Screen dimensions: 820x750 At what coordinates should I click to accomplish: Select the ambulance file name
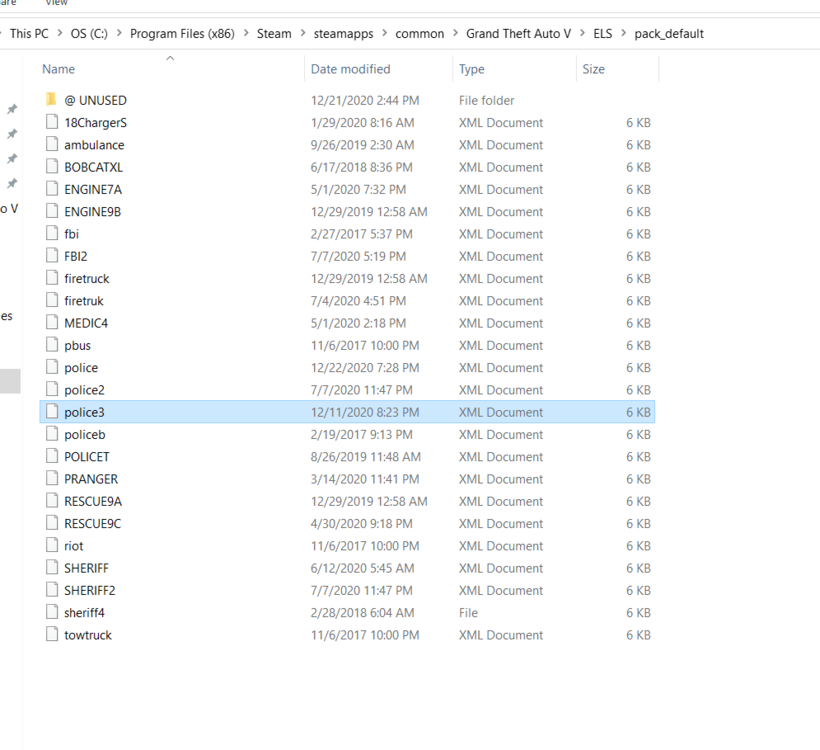click(x=94, y=145)
